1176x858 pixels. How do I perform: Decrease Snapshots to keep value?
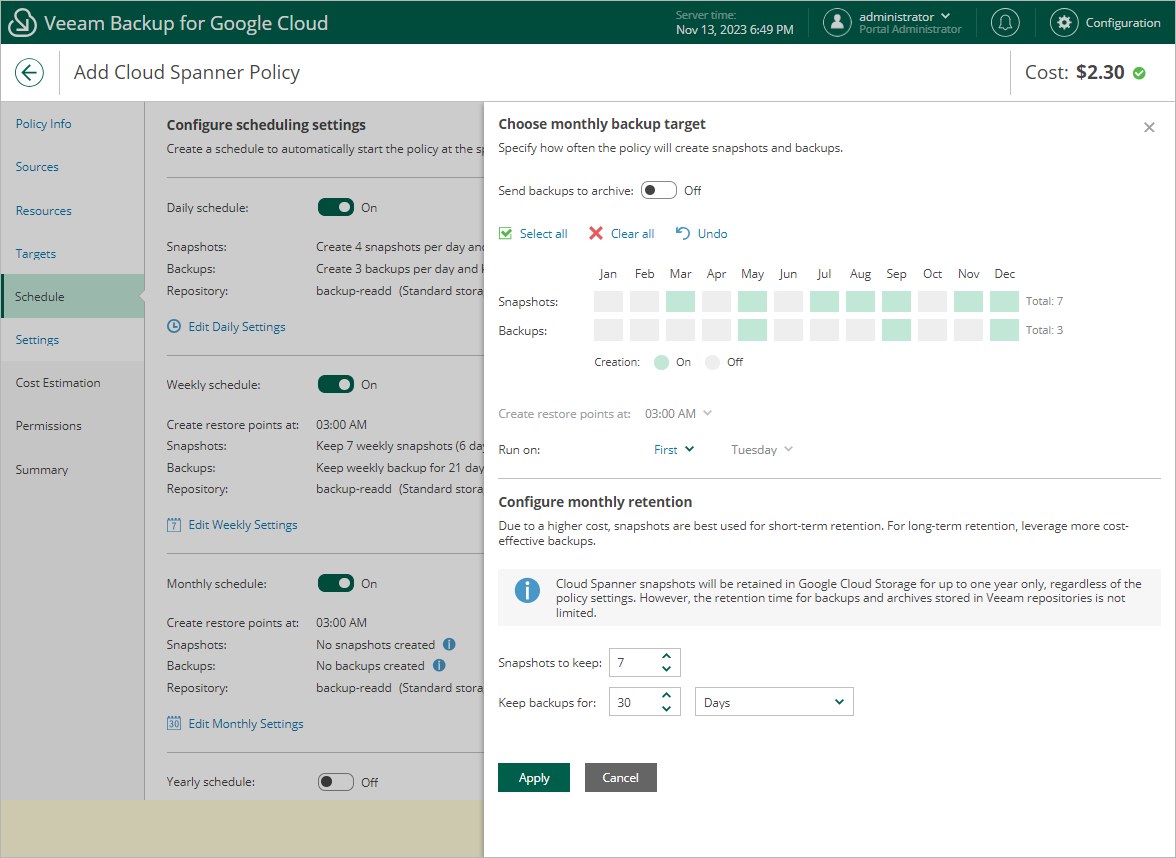pos(666,668)
